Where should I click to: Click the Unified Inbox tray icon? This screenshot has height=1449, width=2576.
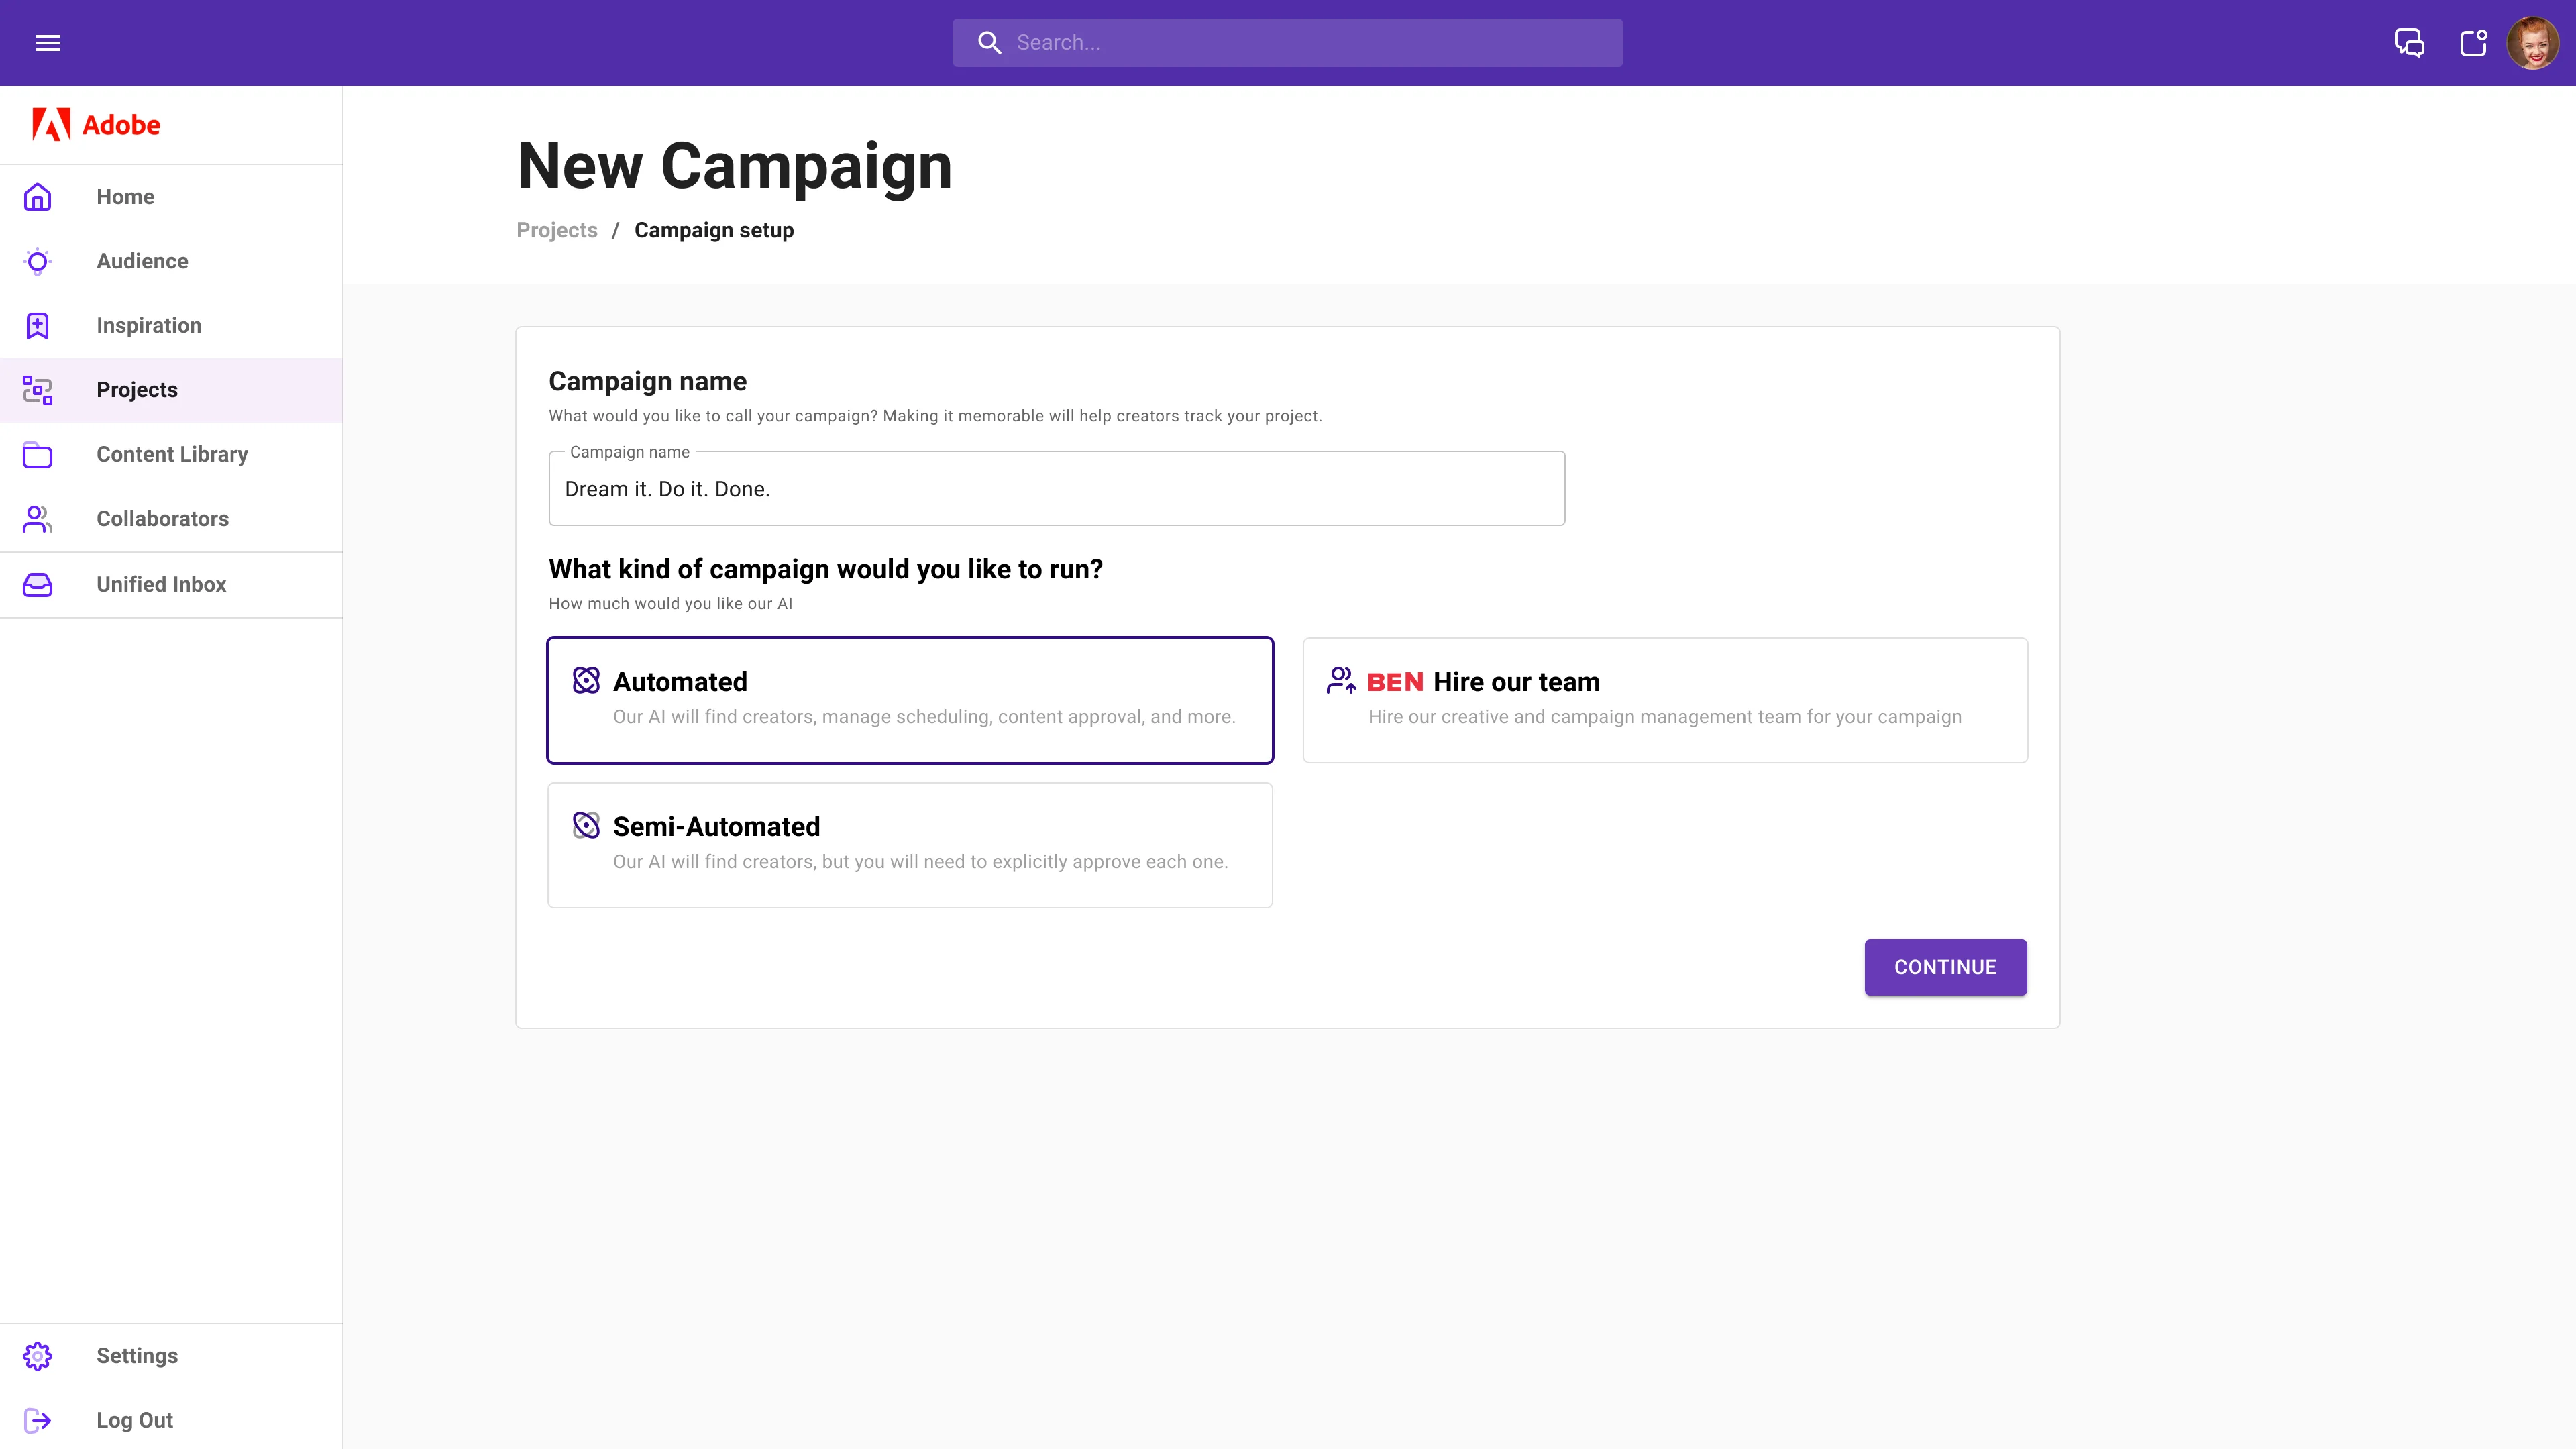[38, 585]
